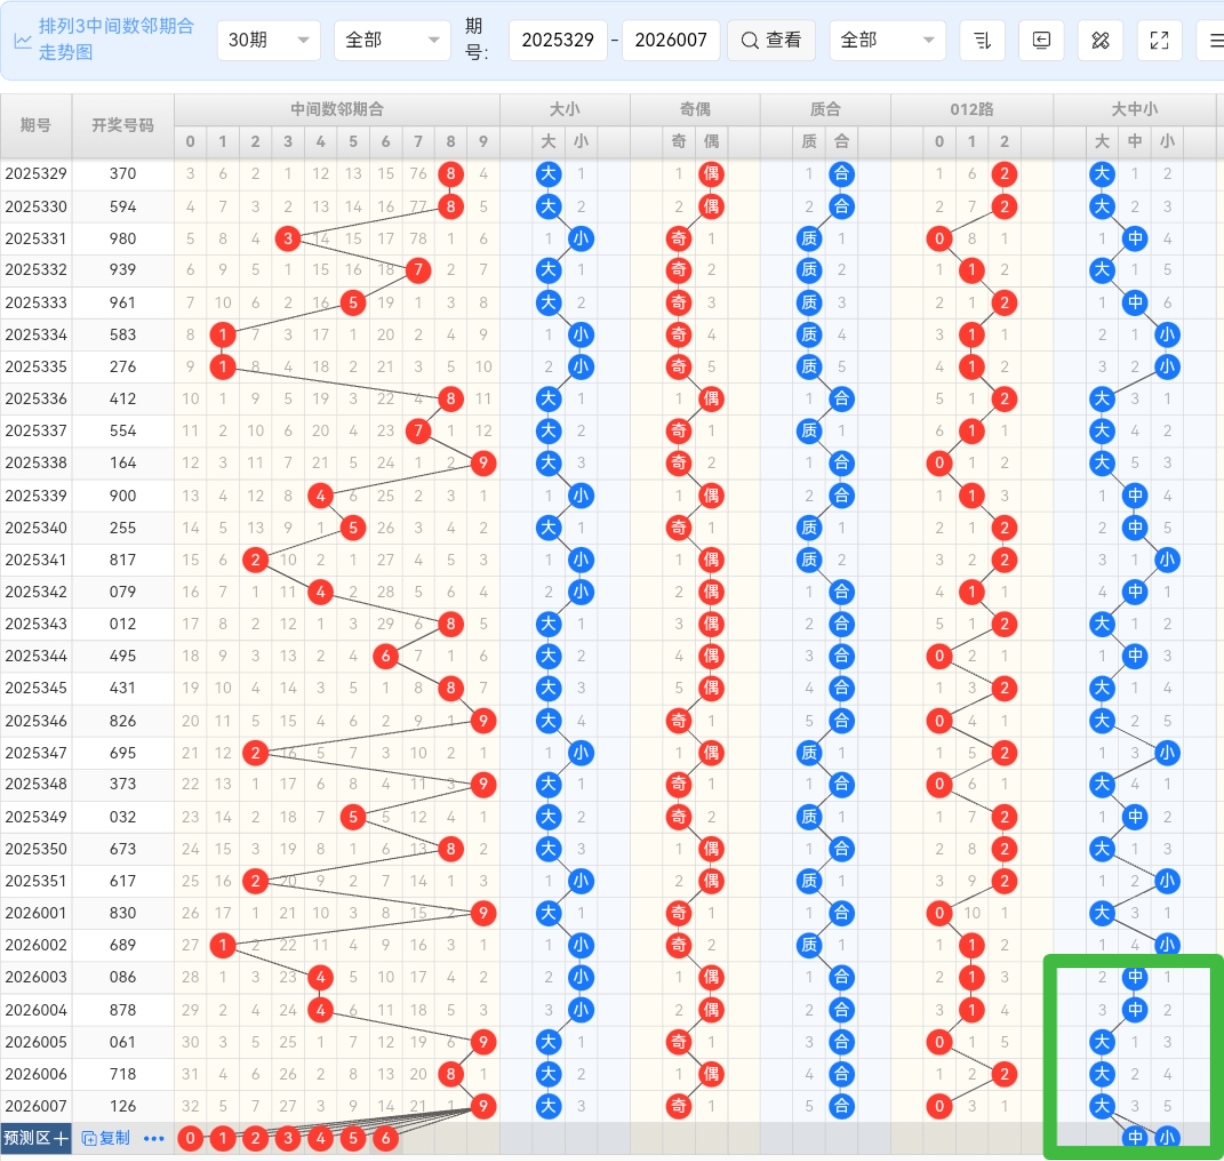Click period cell 2025350
The height and width of the screenshot is (1161, 1224).
pyautogui.click(x=36, y=849)
